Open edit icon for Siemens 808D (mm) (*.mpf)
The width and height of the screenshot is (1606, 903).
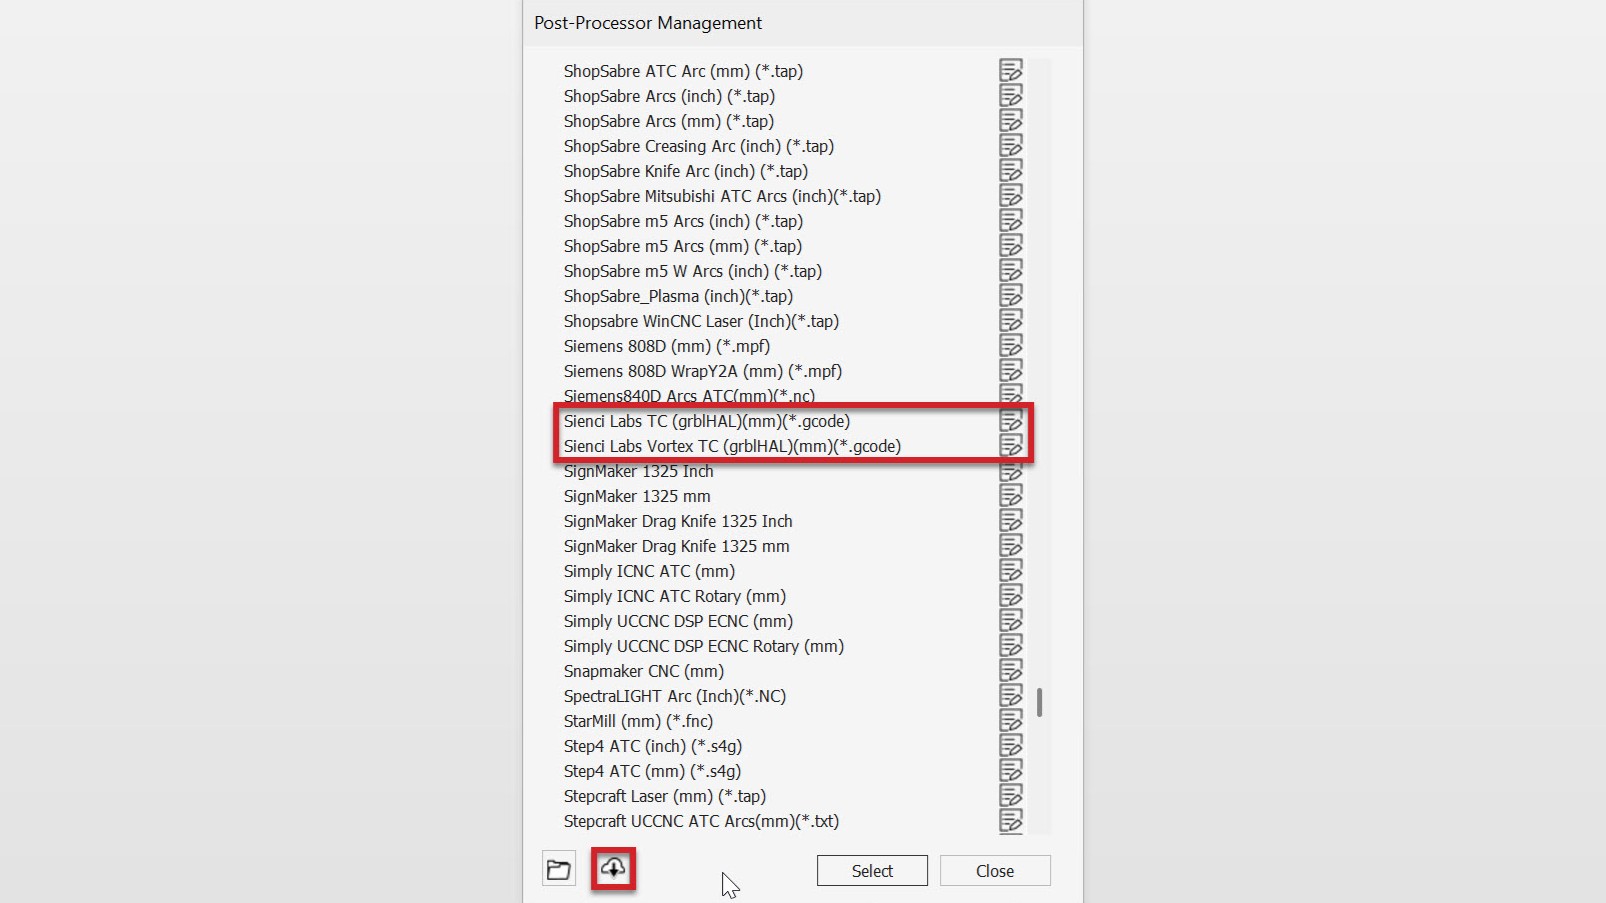tap(1011, 345)
